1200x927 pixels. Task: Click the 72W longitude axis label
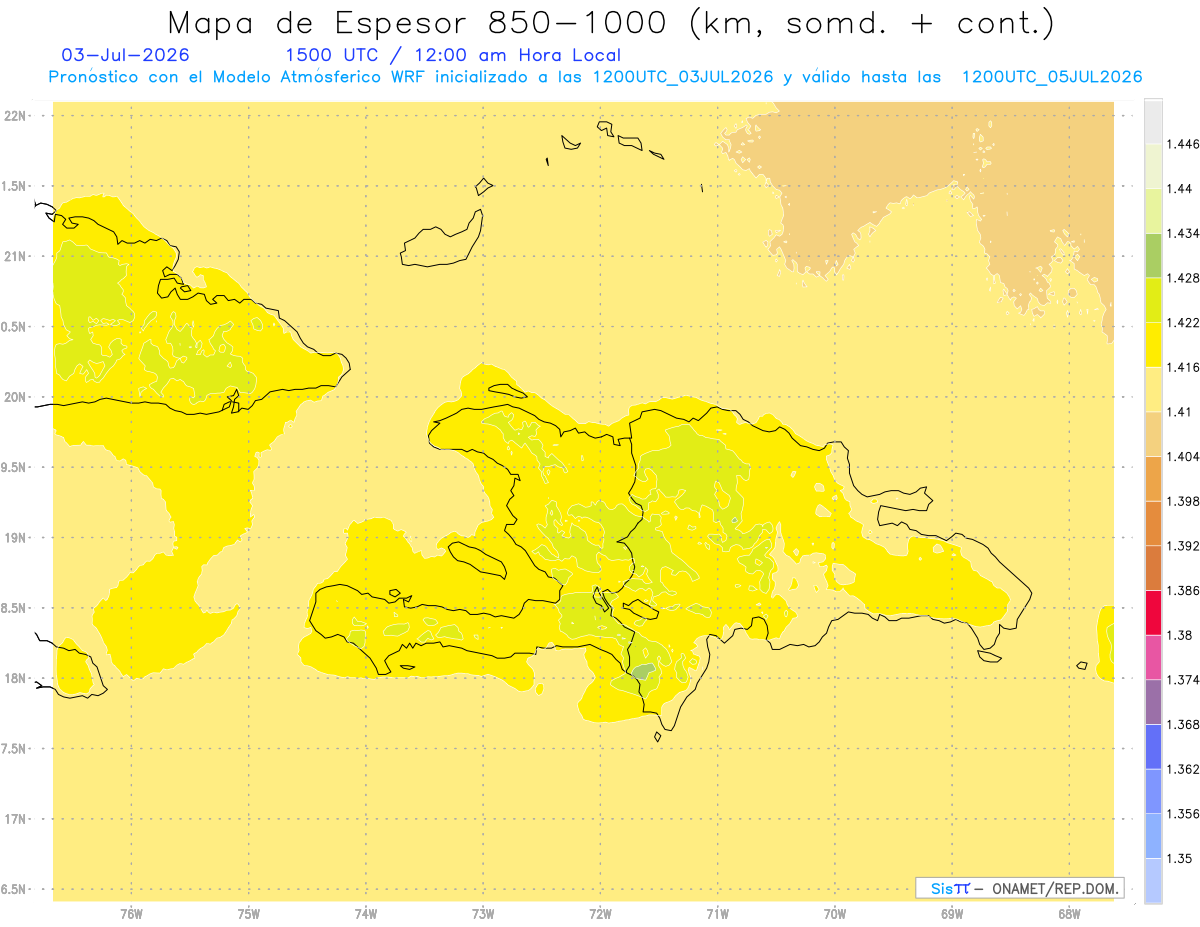pos(600,913)
